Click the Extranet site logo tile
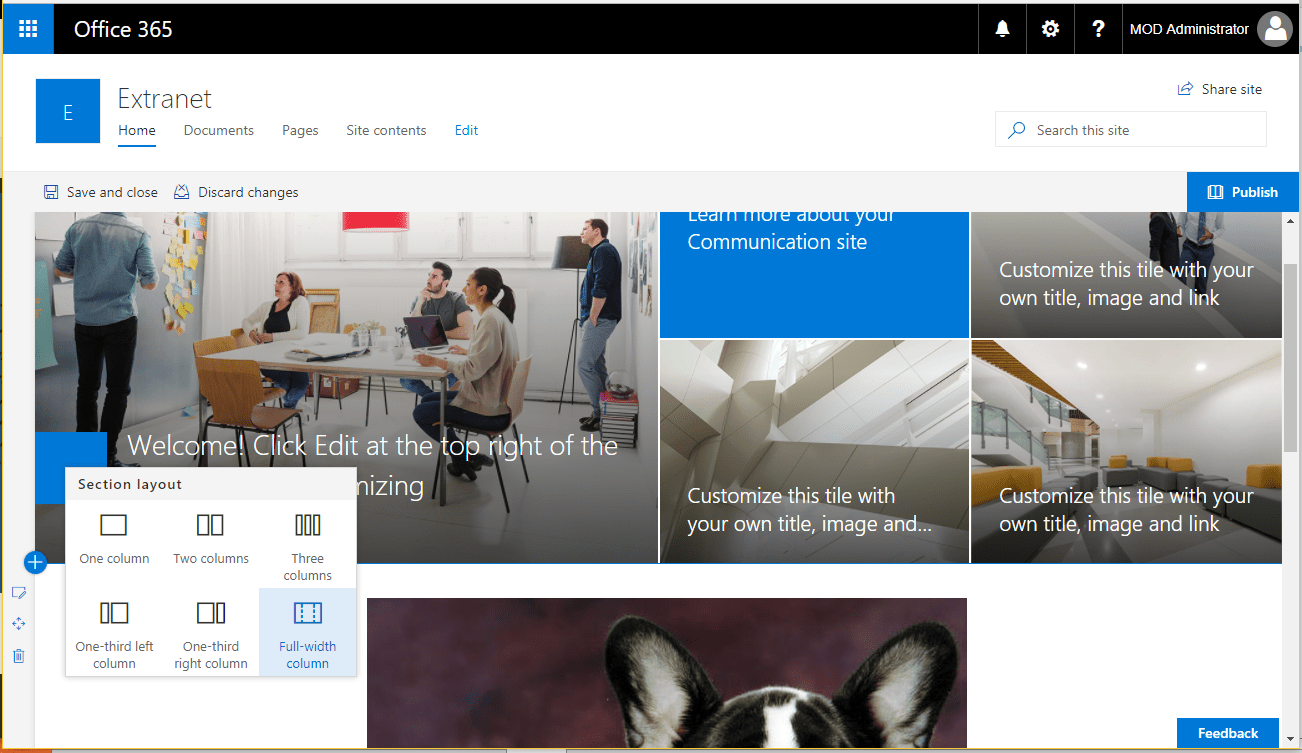Viewport: 1302px width, 753px height. coord(68,111)
